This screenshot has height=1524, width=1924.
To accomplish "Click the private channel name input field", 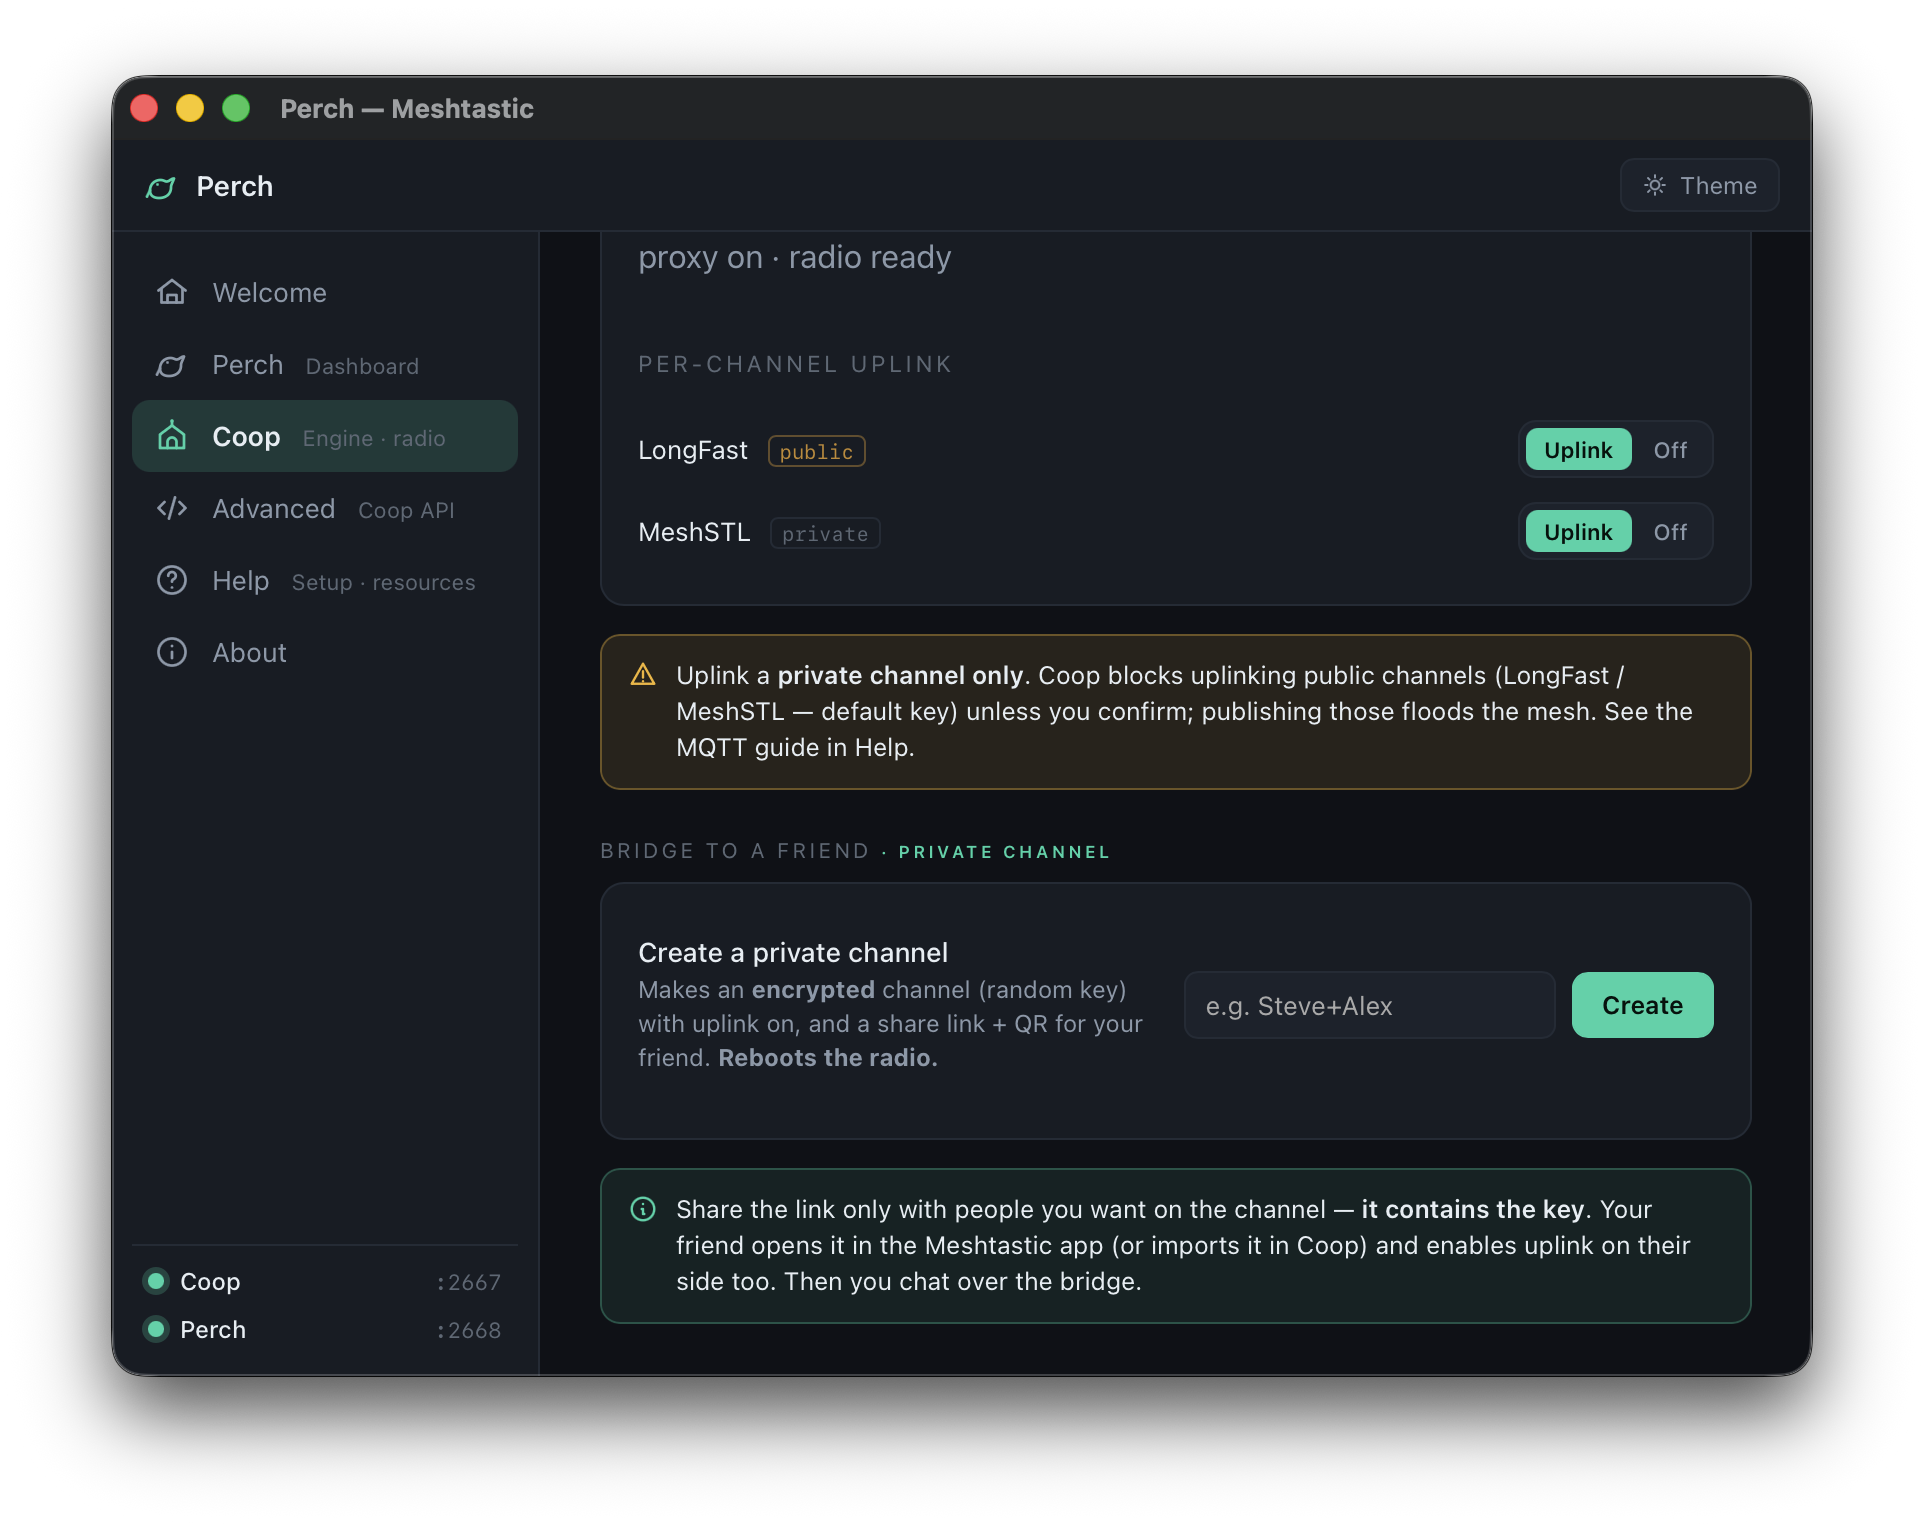I will click(x=1369, y=1005).
